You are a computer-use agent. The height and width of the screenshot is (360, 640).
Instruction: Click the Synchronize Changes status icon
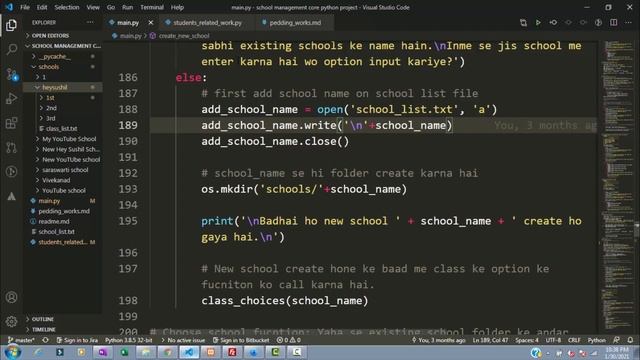(45, 340)
